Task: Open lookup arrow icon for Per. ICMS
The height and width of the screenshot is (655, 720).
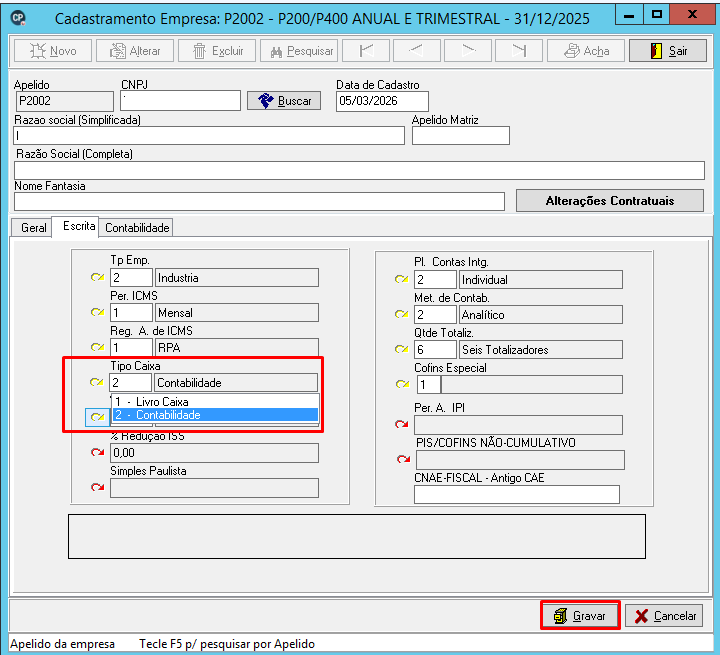Action: click(97, 312)
